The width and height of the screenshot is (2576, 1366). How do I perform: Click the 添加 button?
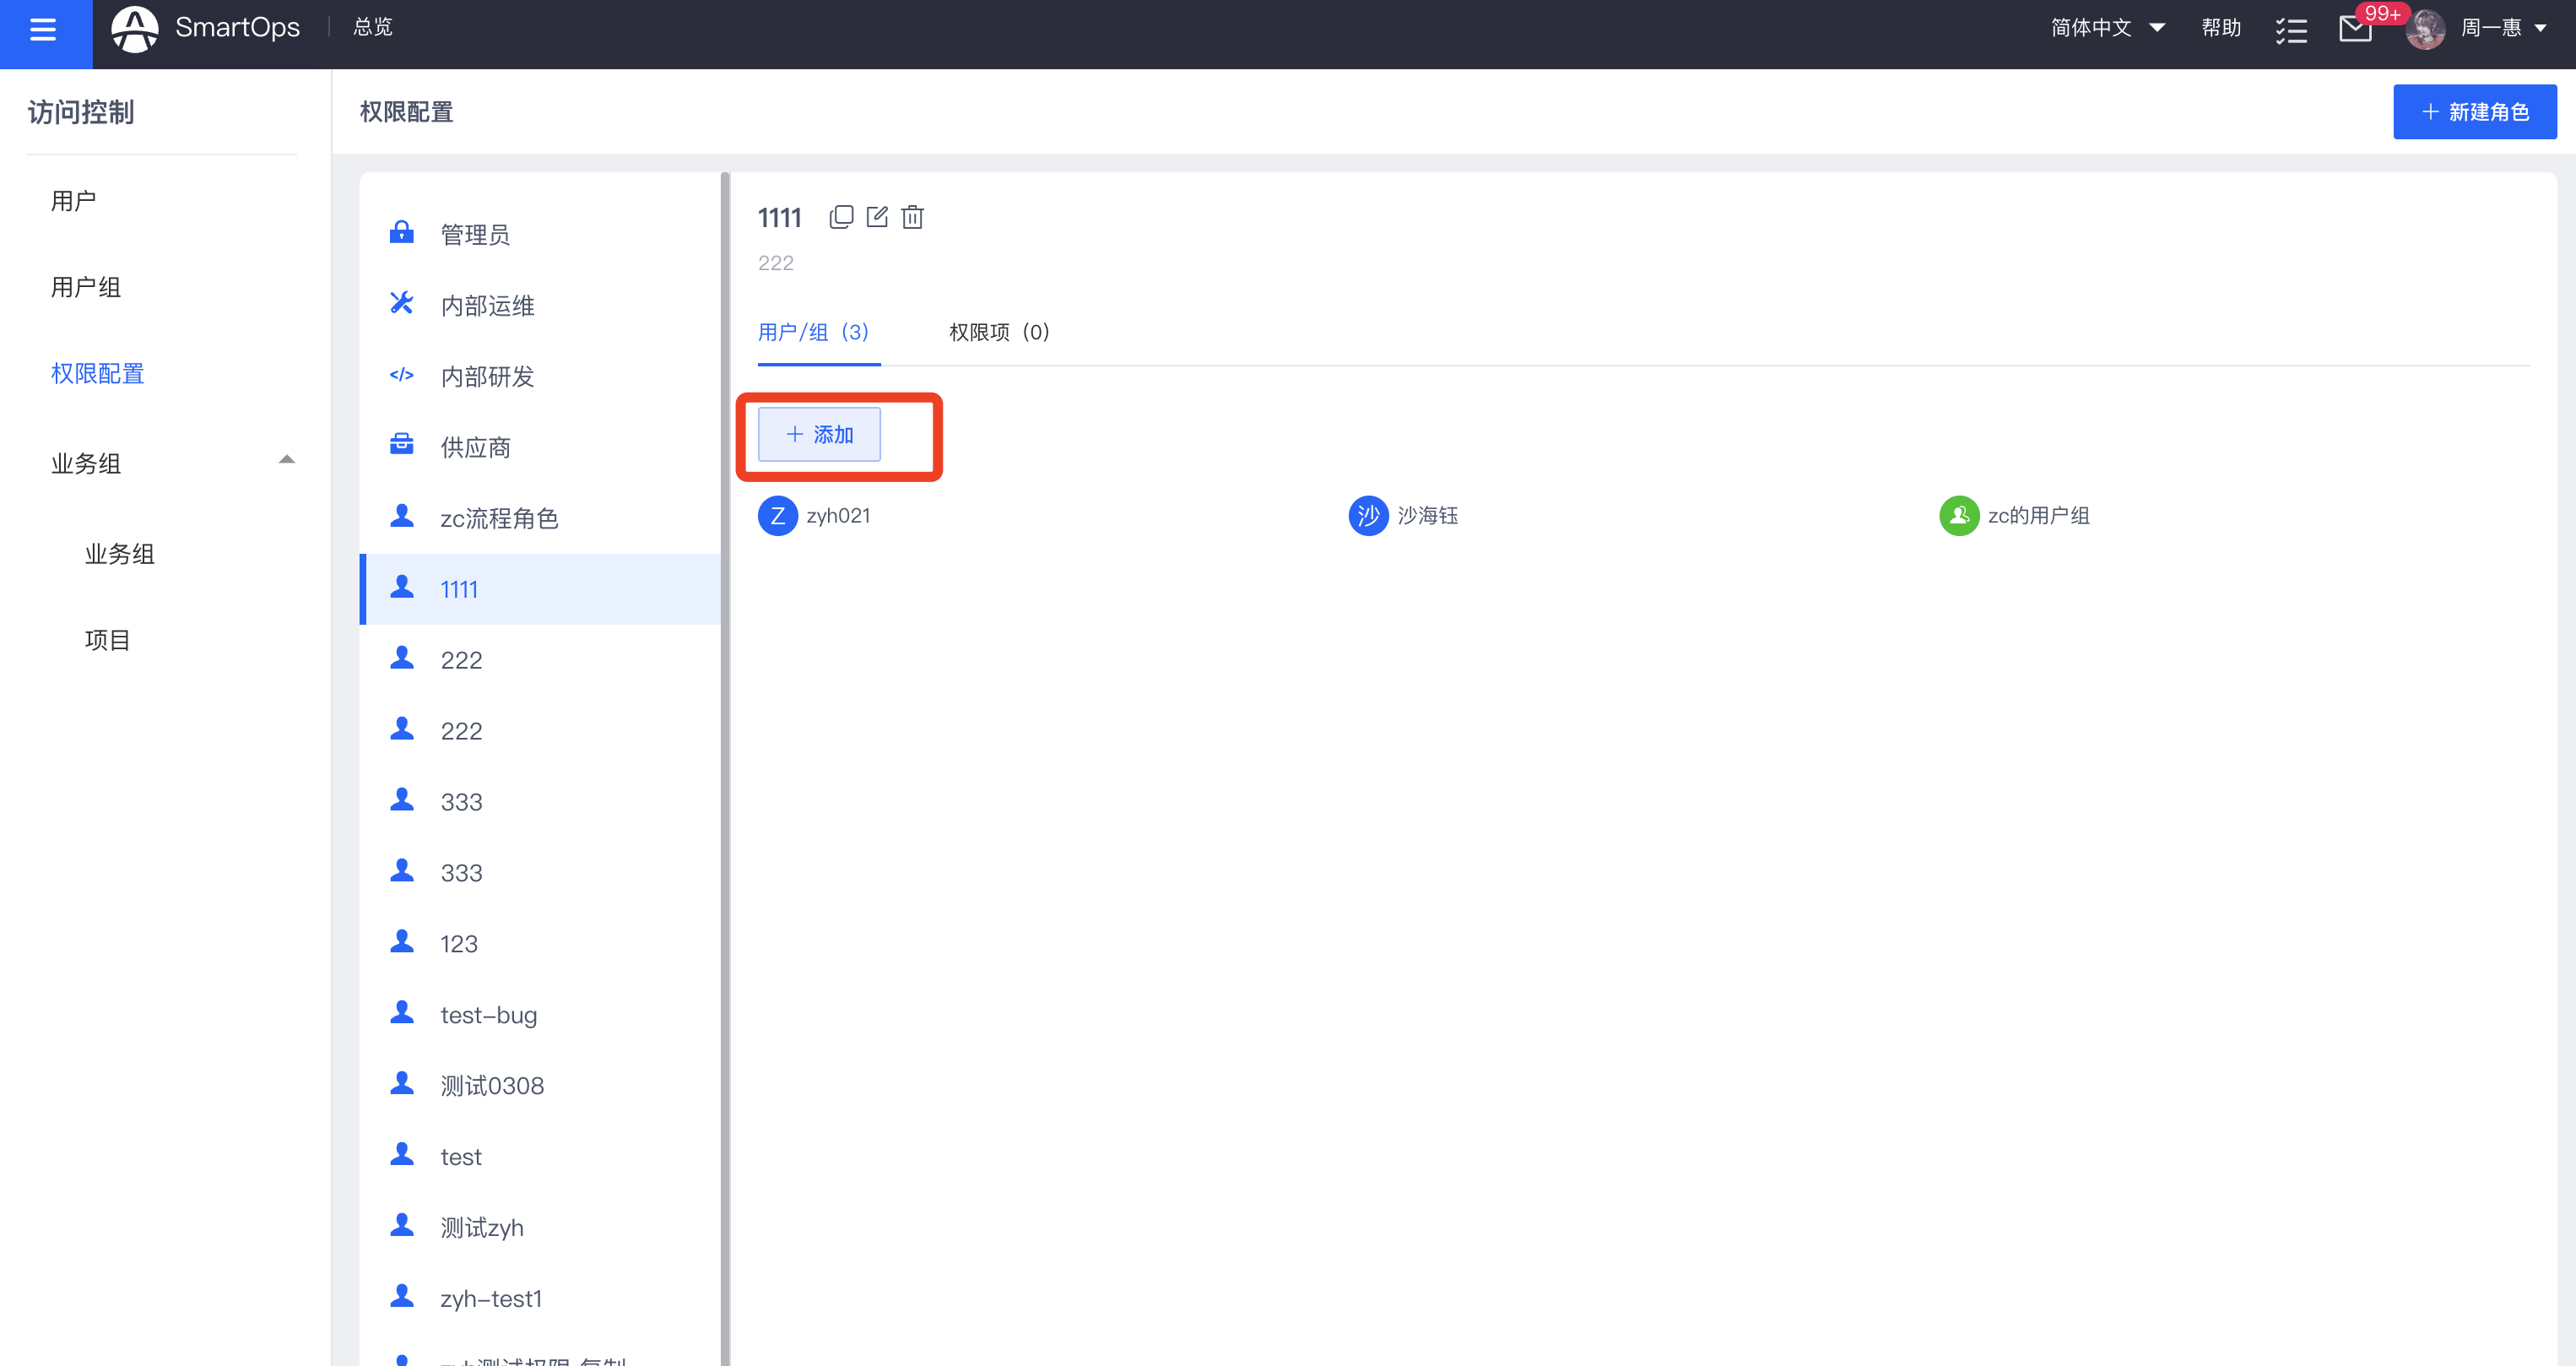point(819,434)
